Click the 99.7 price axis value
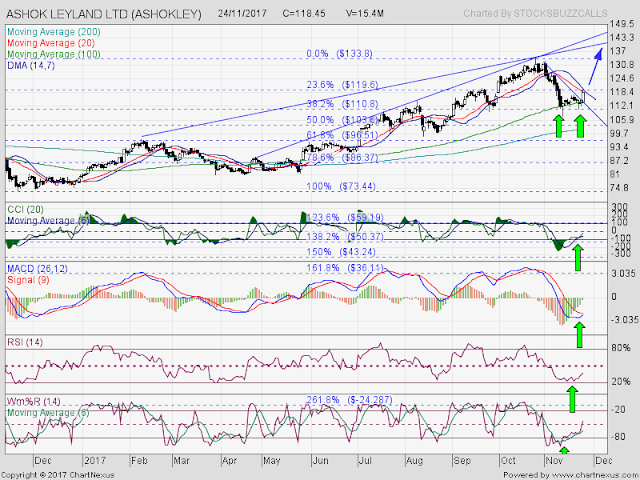The width and height of the screenshot is (640, 480). click(620, 133)
